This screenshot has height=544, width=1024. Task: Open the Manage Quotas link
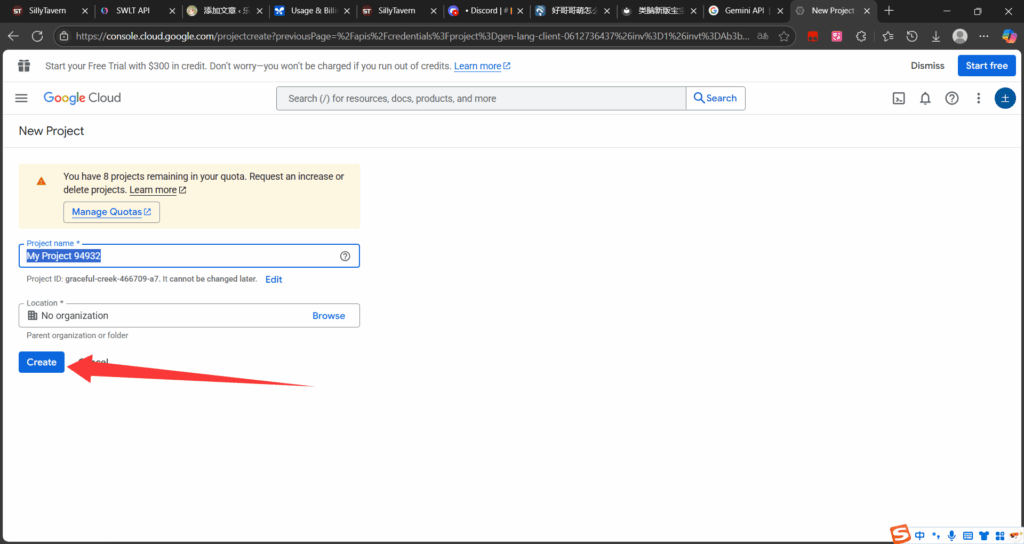point(111,212)
